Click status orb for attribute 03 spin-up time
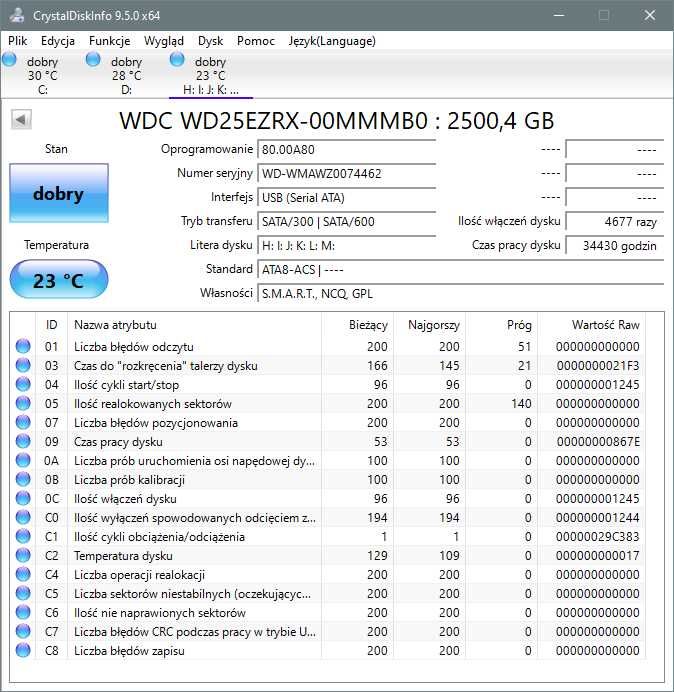Screen dimensions: 674x692 click(x=23, y=365)
